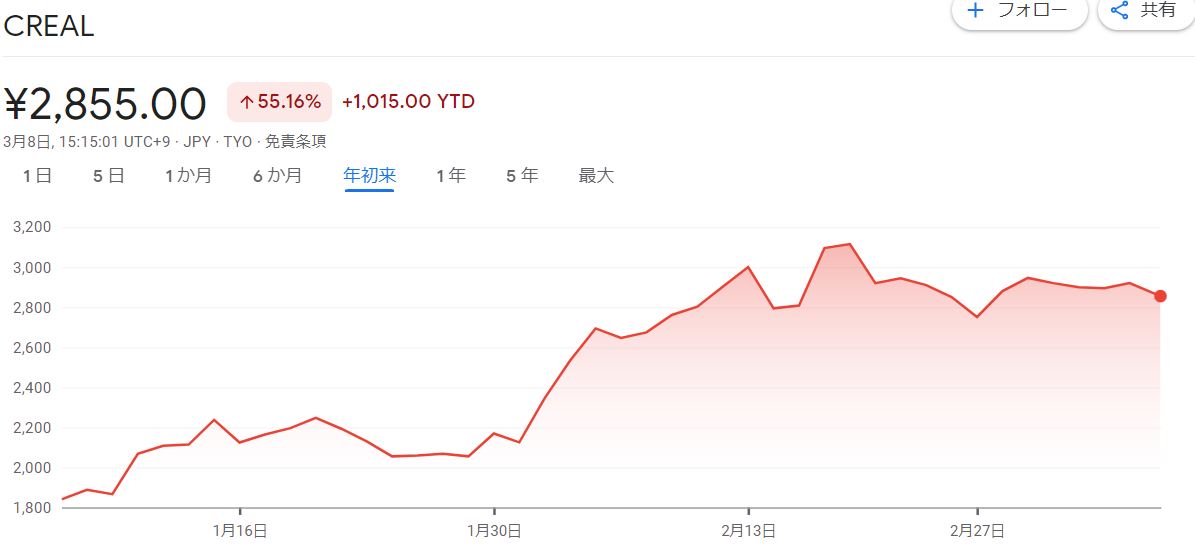Click the up arrow in 55.16% badge
This screenshot has width=1195, height=551.
coord(246,102)
